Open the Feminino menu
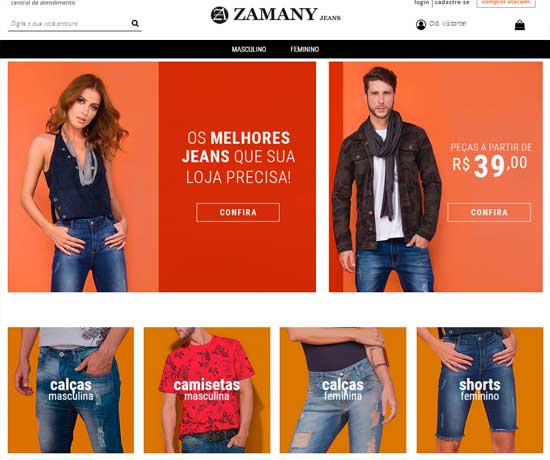550x460 pixels. [304, 49]
